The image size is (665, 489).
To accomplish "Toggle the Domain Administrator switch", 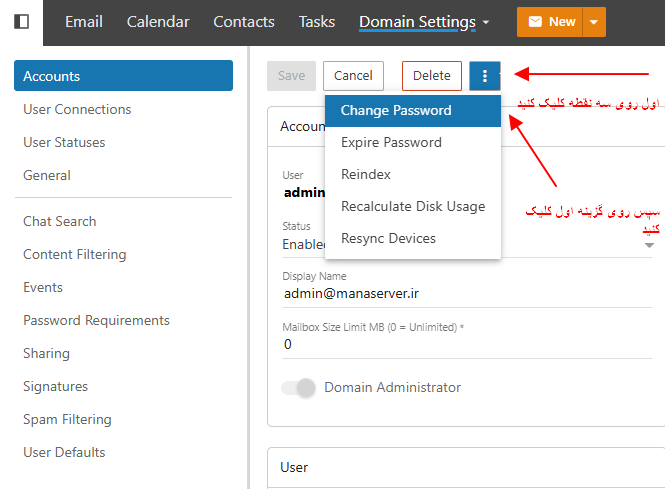I will point(299,387).
